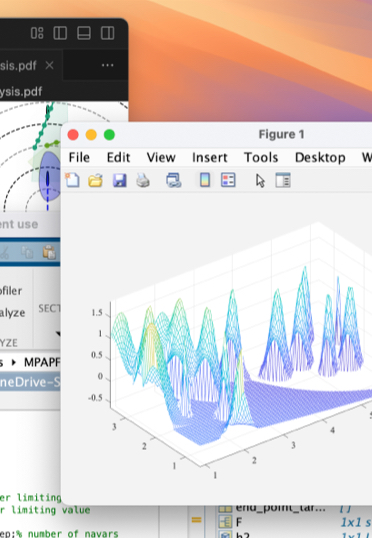Select end_point_tar variable in Workspace
The width and height of the screenshot is (372, 538).
pos(280,508)
